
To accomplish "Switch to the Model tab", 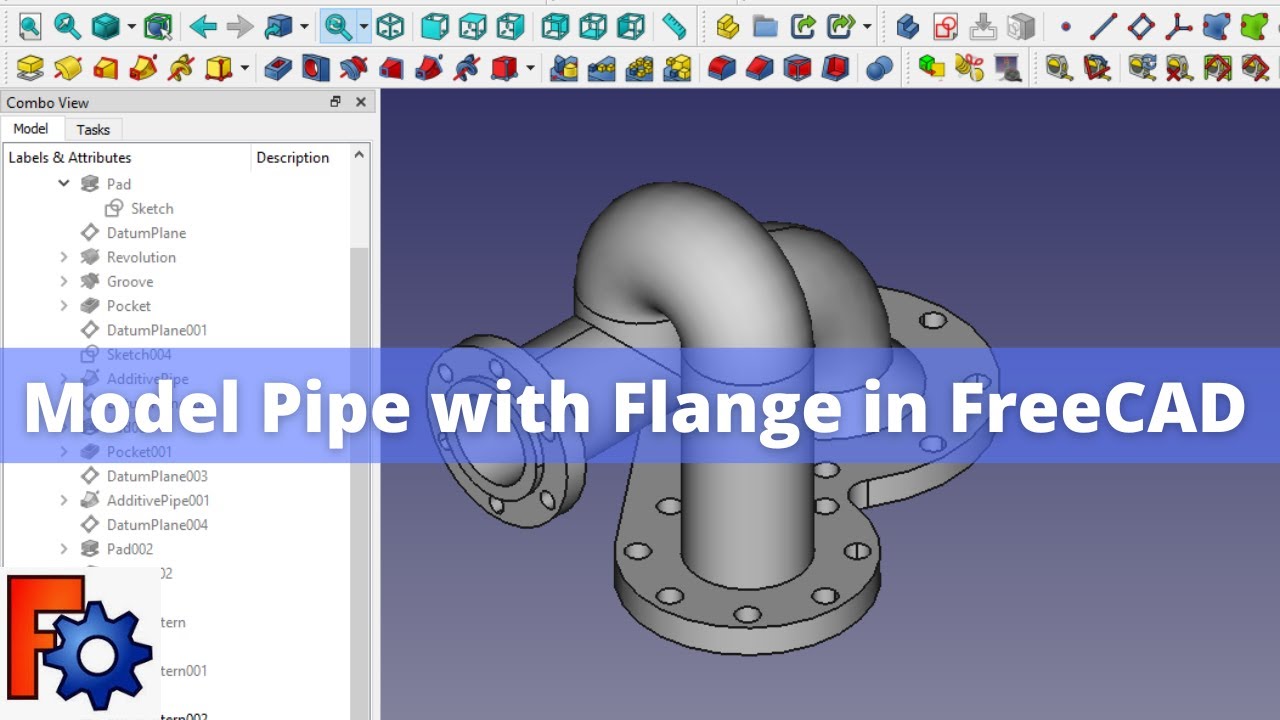I will [x=31, y=129].
